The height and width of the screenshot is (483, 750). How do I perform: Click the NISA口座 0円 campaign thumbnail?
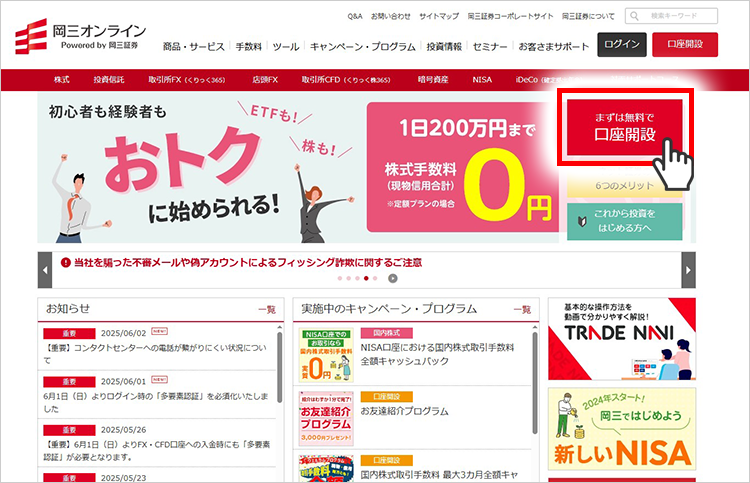click(x=326, y=355)
